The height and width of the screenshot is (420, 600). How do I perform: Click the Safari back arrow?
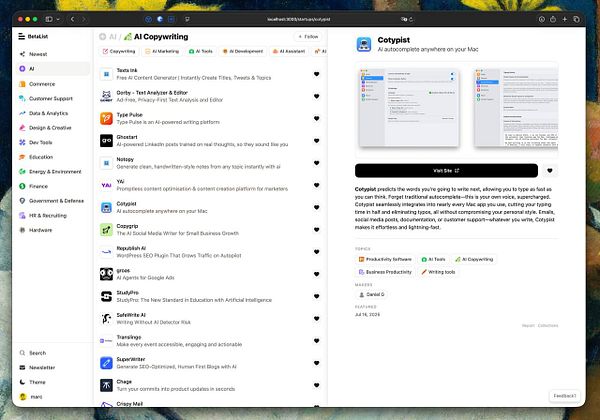[x=72, y=19]
